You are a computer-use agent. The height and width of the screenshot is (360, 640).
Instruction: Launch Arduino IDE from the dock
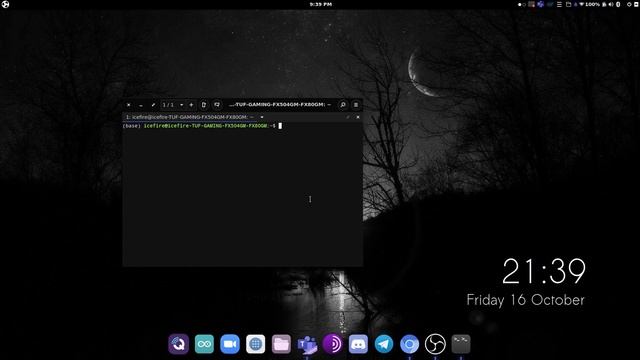pyautogui.click(x=204, y=344)
